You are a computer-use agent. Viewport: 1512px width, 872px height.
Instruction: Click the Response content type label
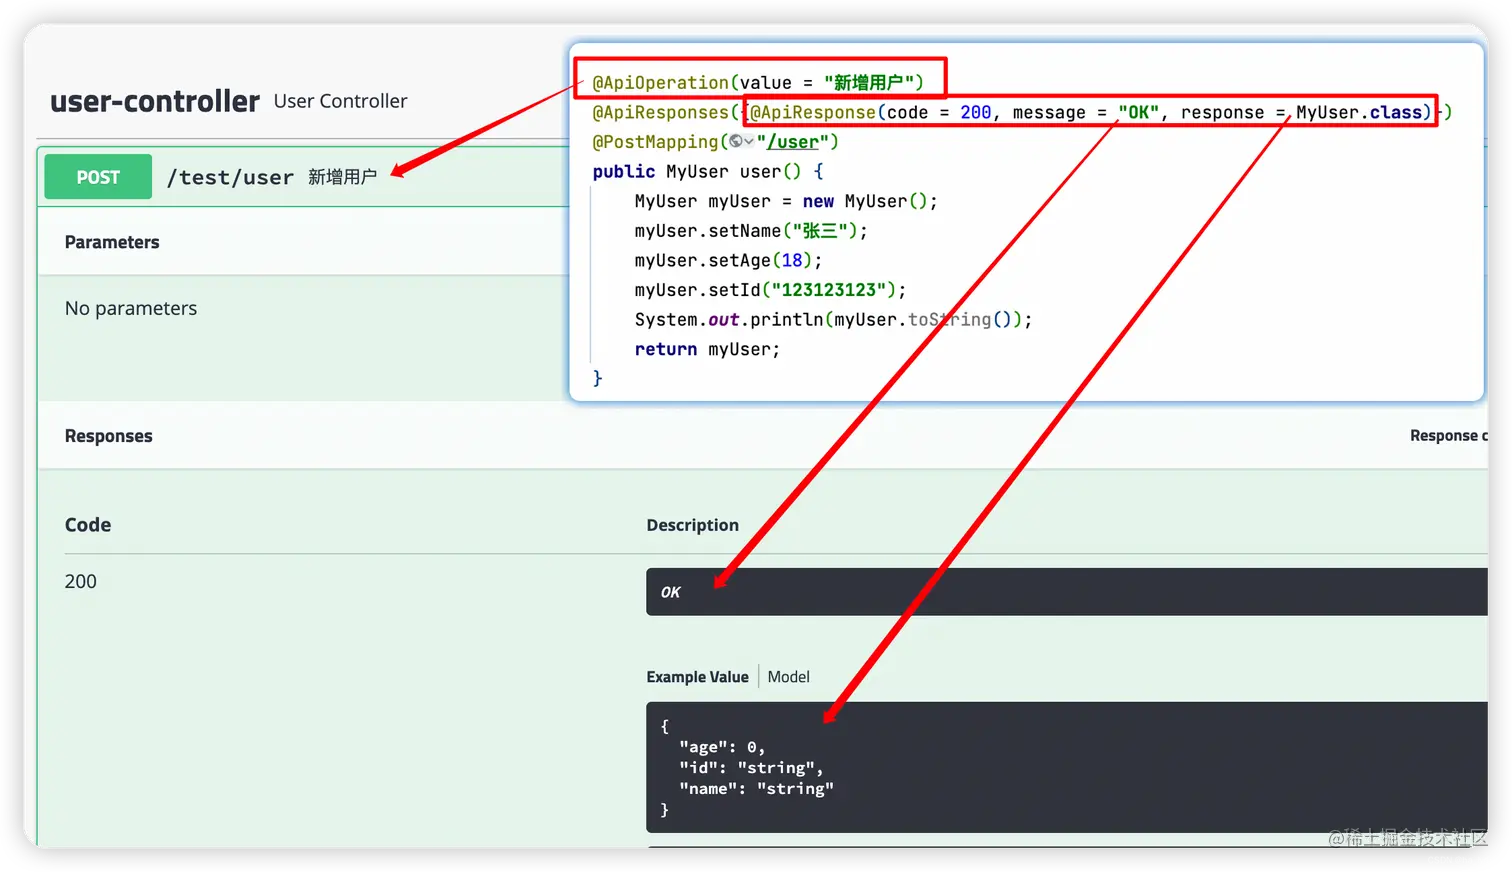pyautogui.click(x=1449, y=435)
